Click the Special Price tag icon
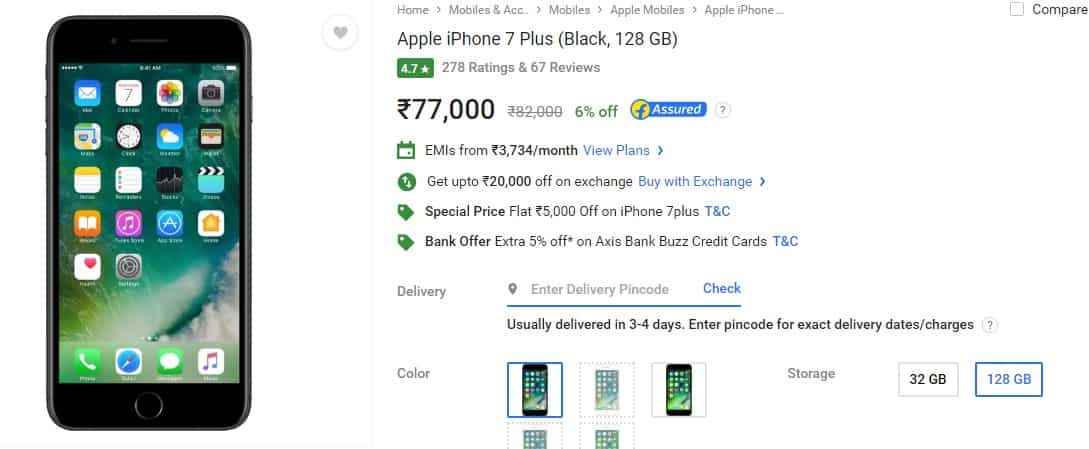Image resolution: width=1089 pixels, height=449 pixels. click(x=406, y=212)
